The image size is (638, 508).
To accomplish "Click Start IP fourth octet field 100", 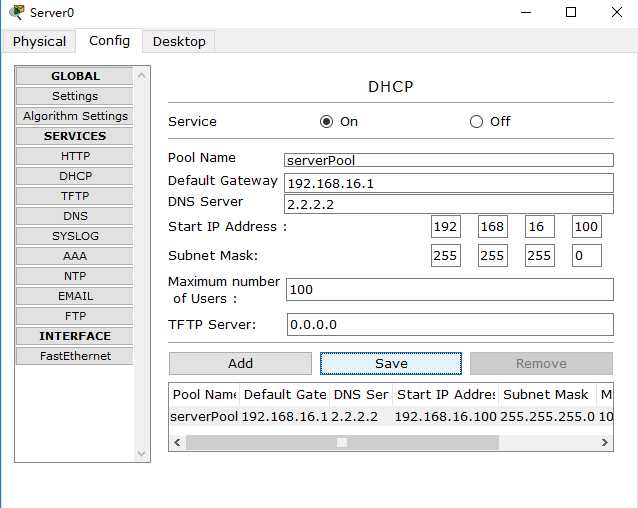I will [x=587, y=227].
